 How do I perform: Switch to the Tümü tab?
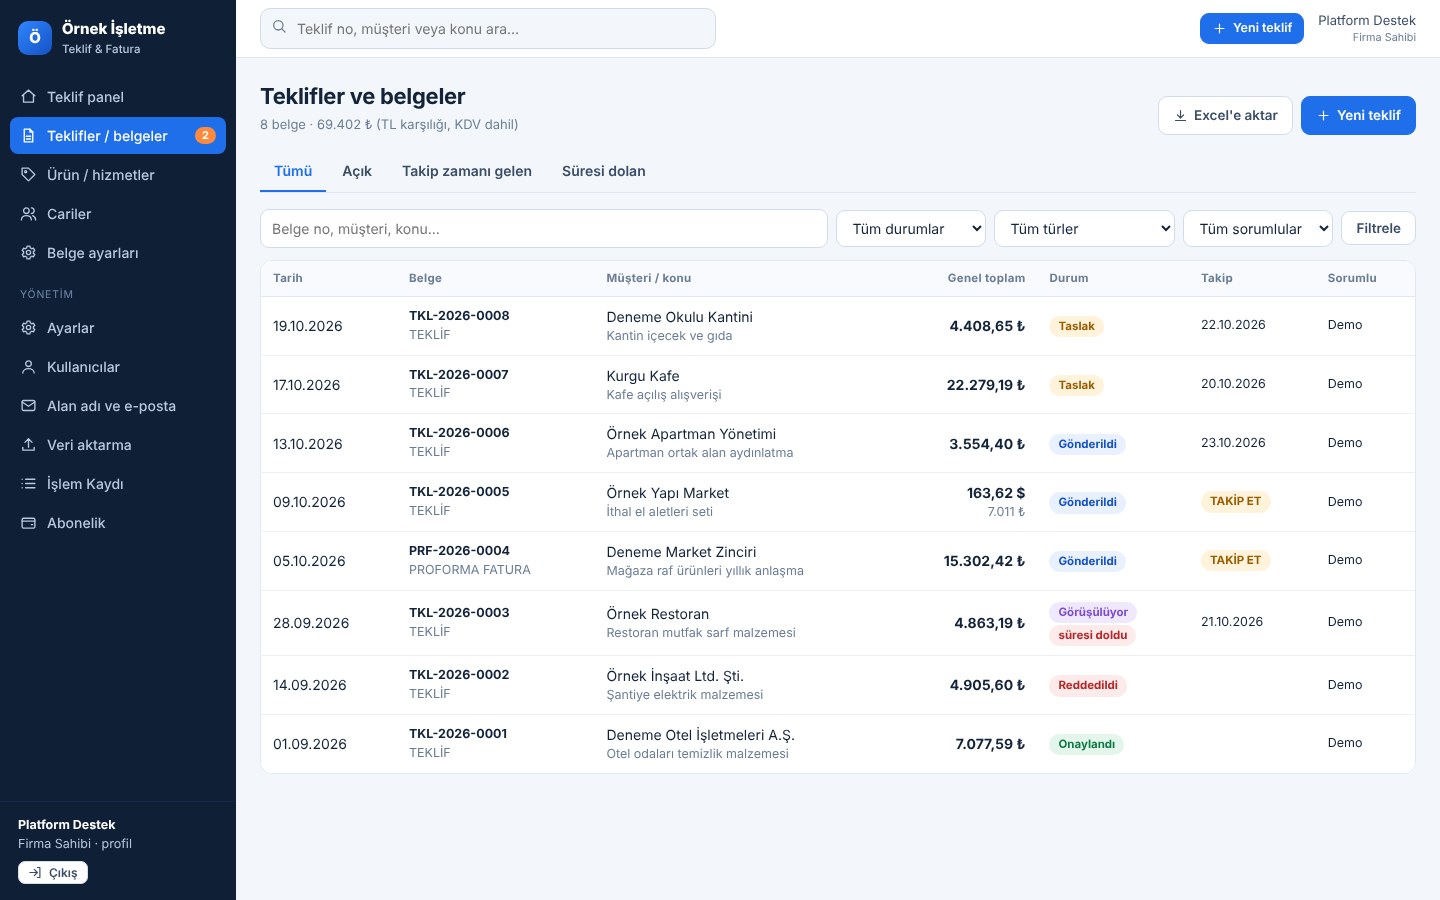(x=293, y=171)
